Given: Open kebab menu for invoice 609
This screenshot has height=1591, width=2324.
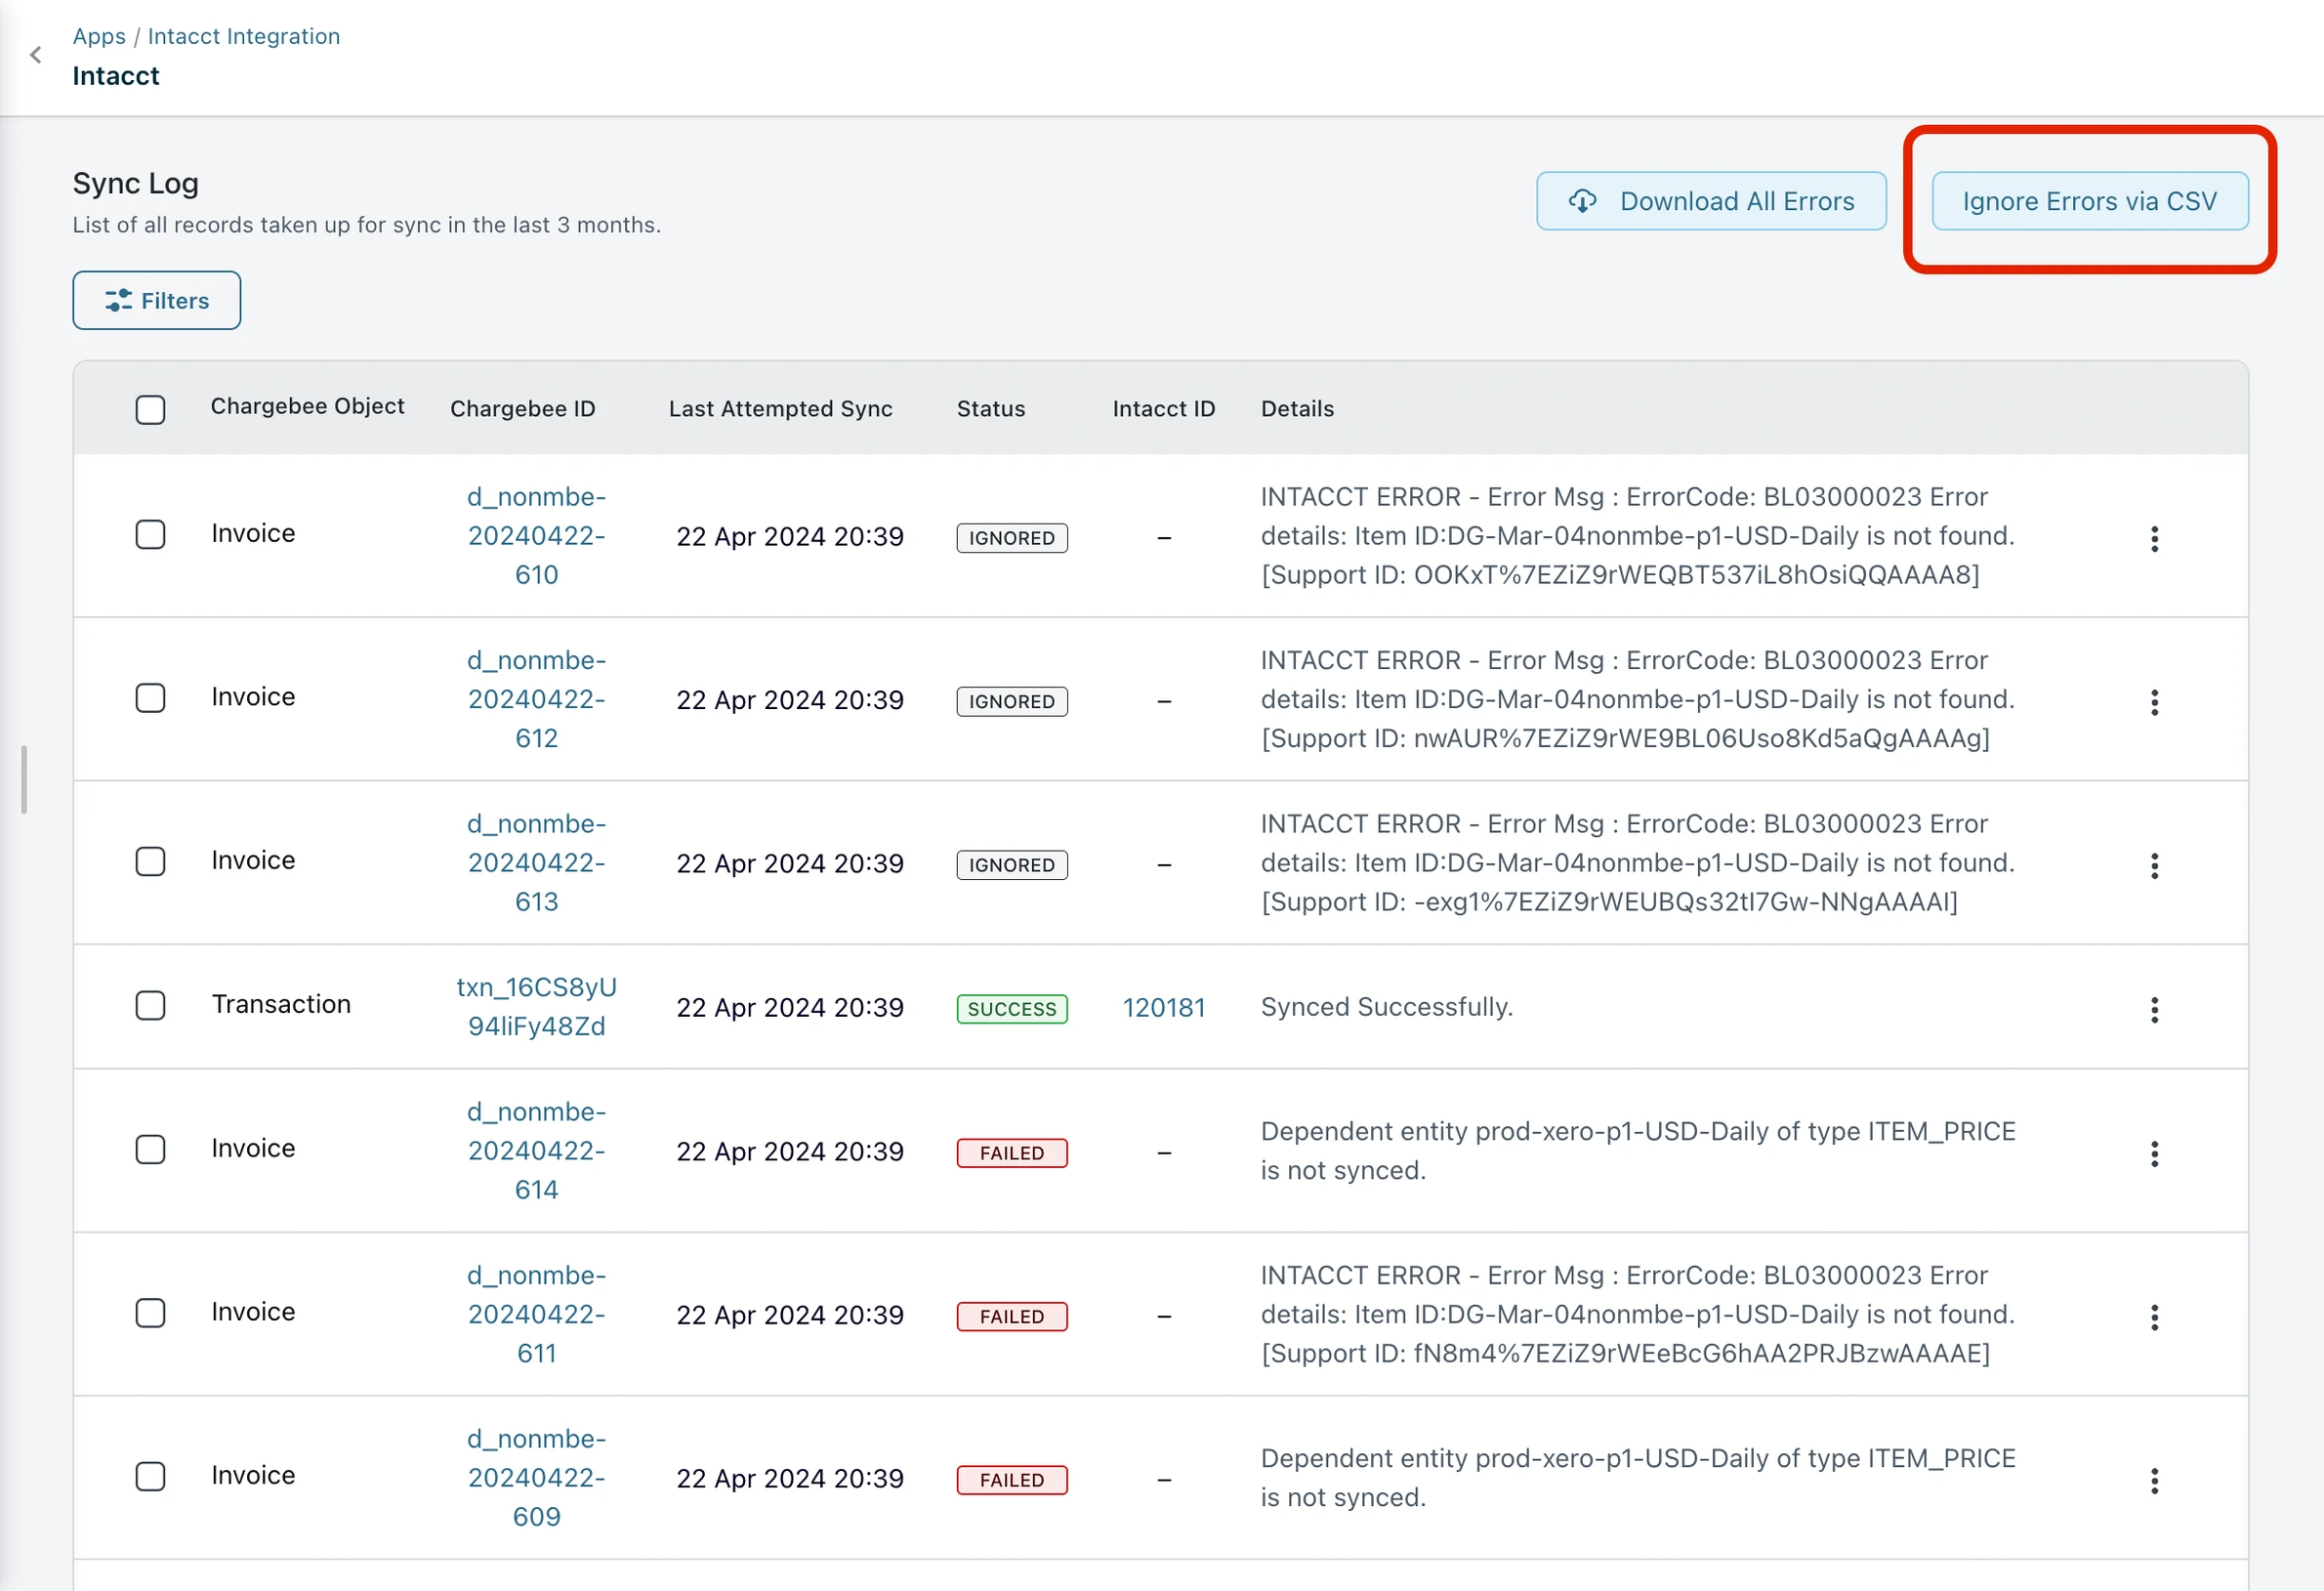Looking at the screenshot, I should tap(2154, 1480).
